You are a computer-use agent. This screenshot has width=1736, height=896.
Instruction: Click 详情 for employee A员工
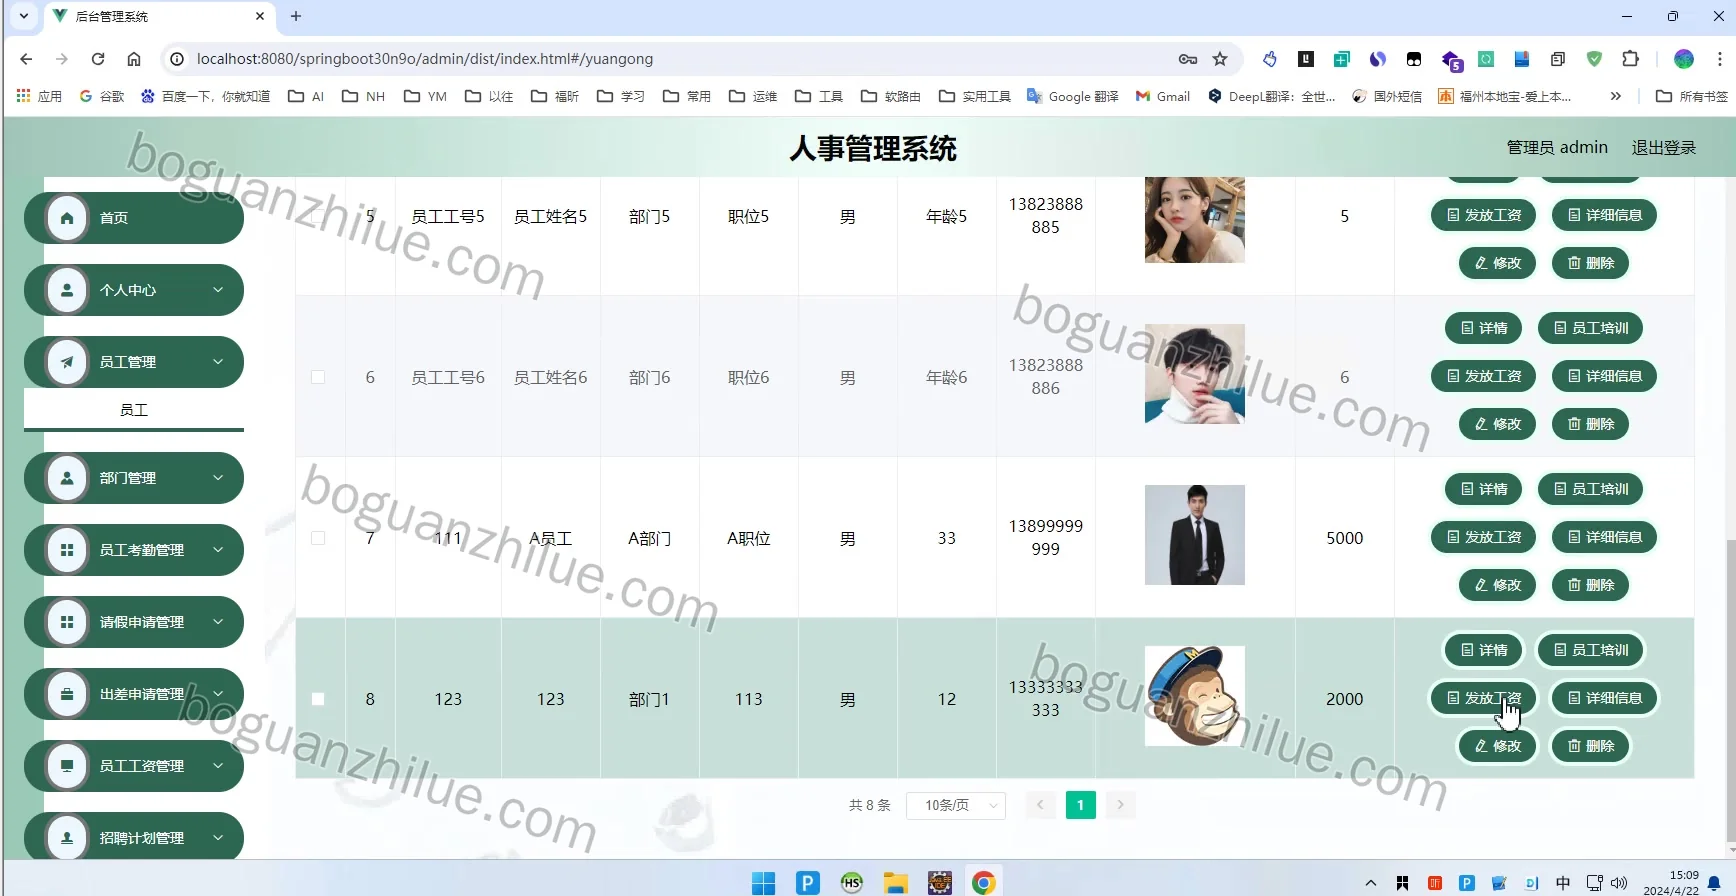click(1484, 489)
